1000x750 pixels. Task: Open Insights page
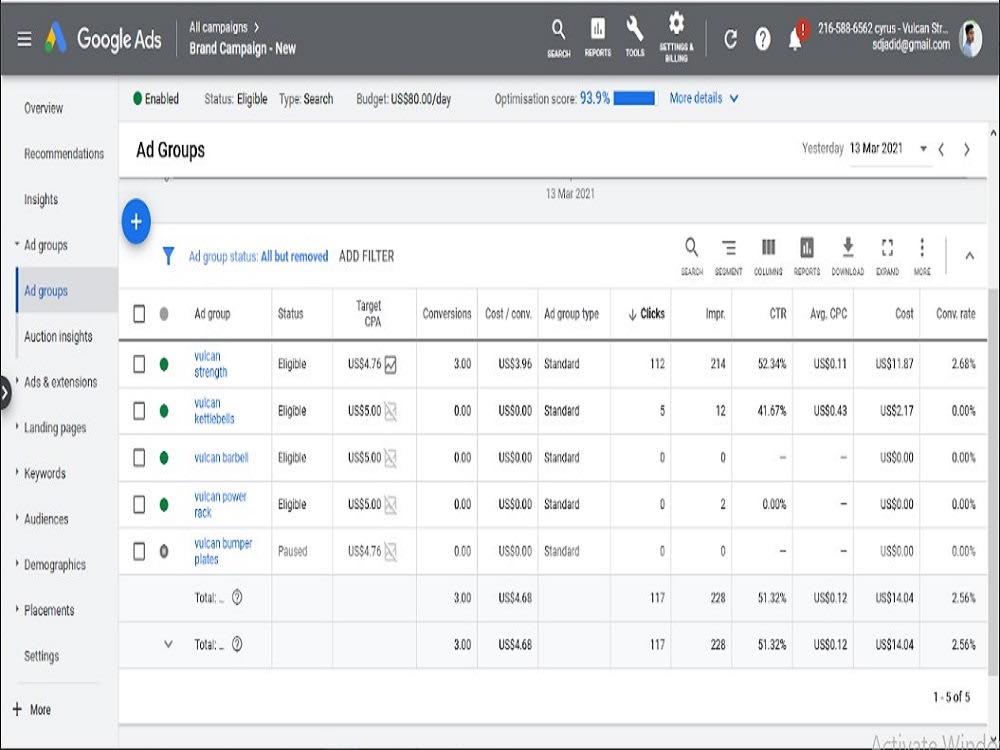pyautogui.click(x=41, y=200)
